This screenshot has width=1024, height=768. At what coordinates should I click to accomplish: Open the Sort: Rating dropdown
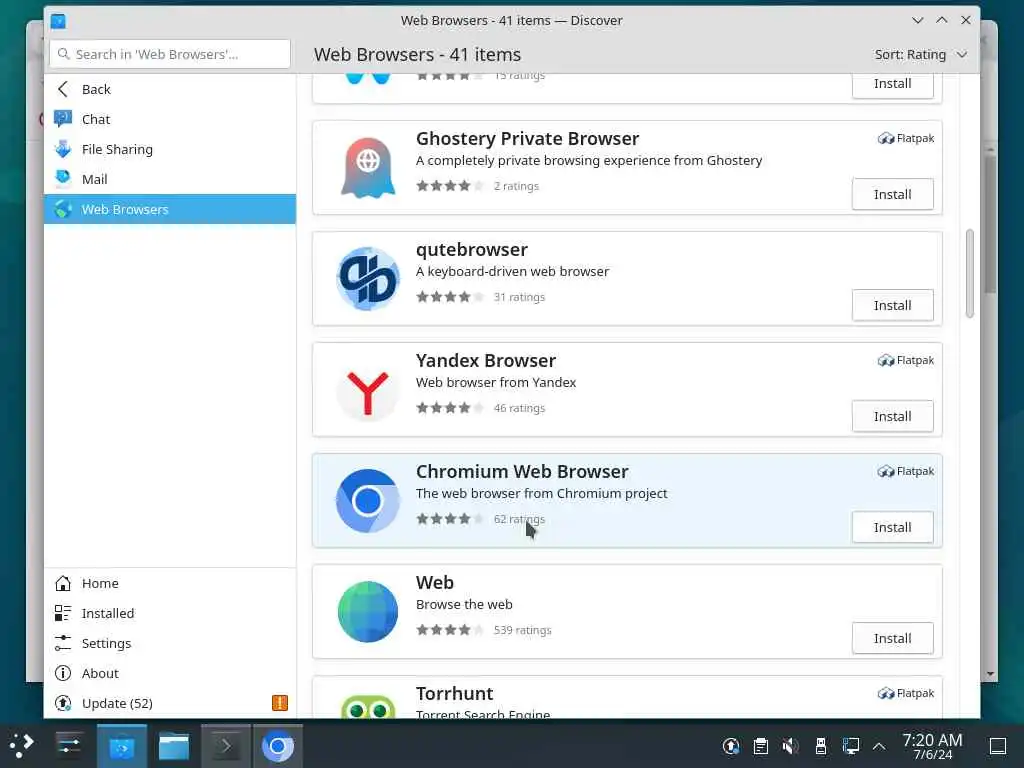point(921,55)
